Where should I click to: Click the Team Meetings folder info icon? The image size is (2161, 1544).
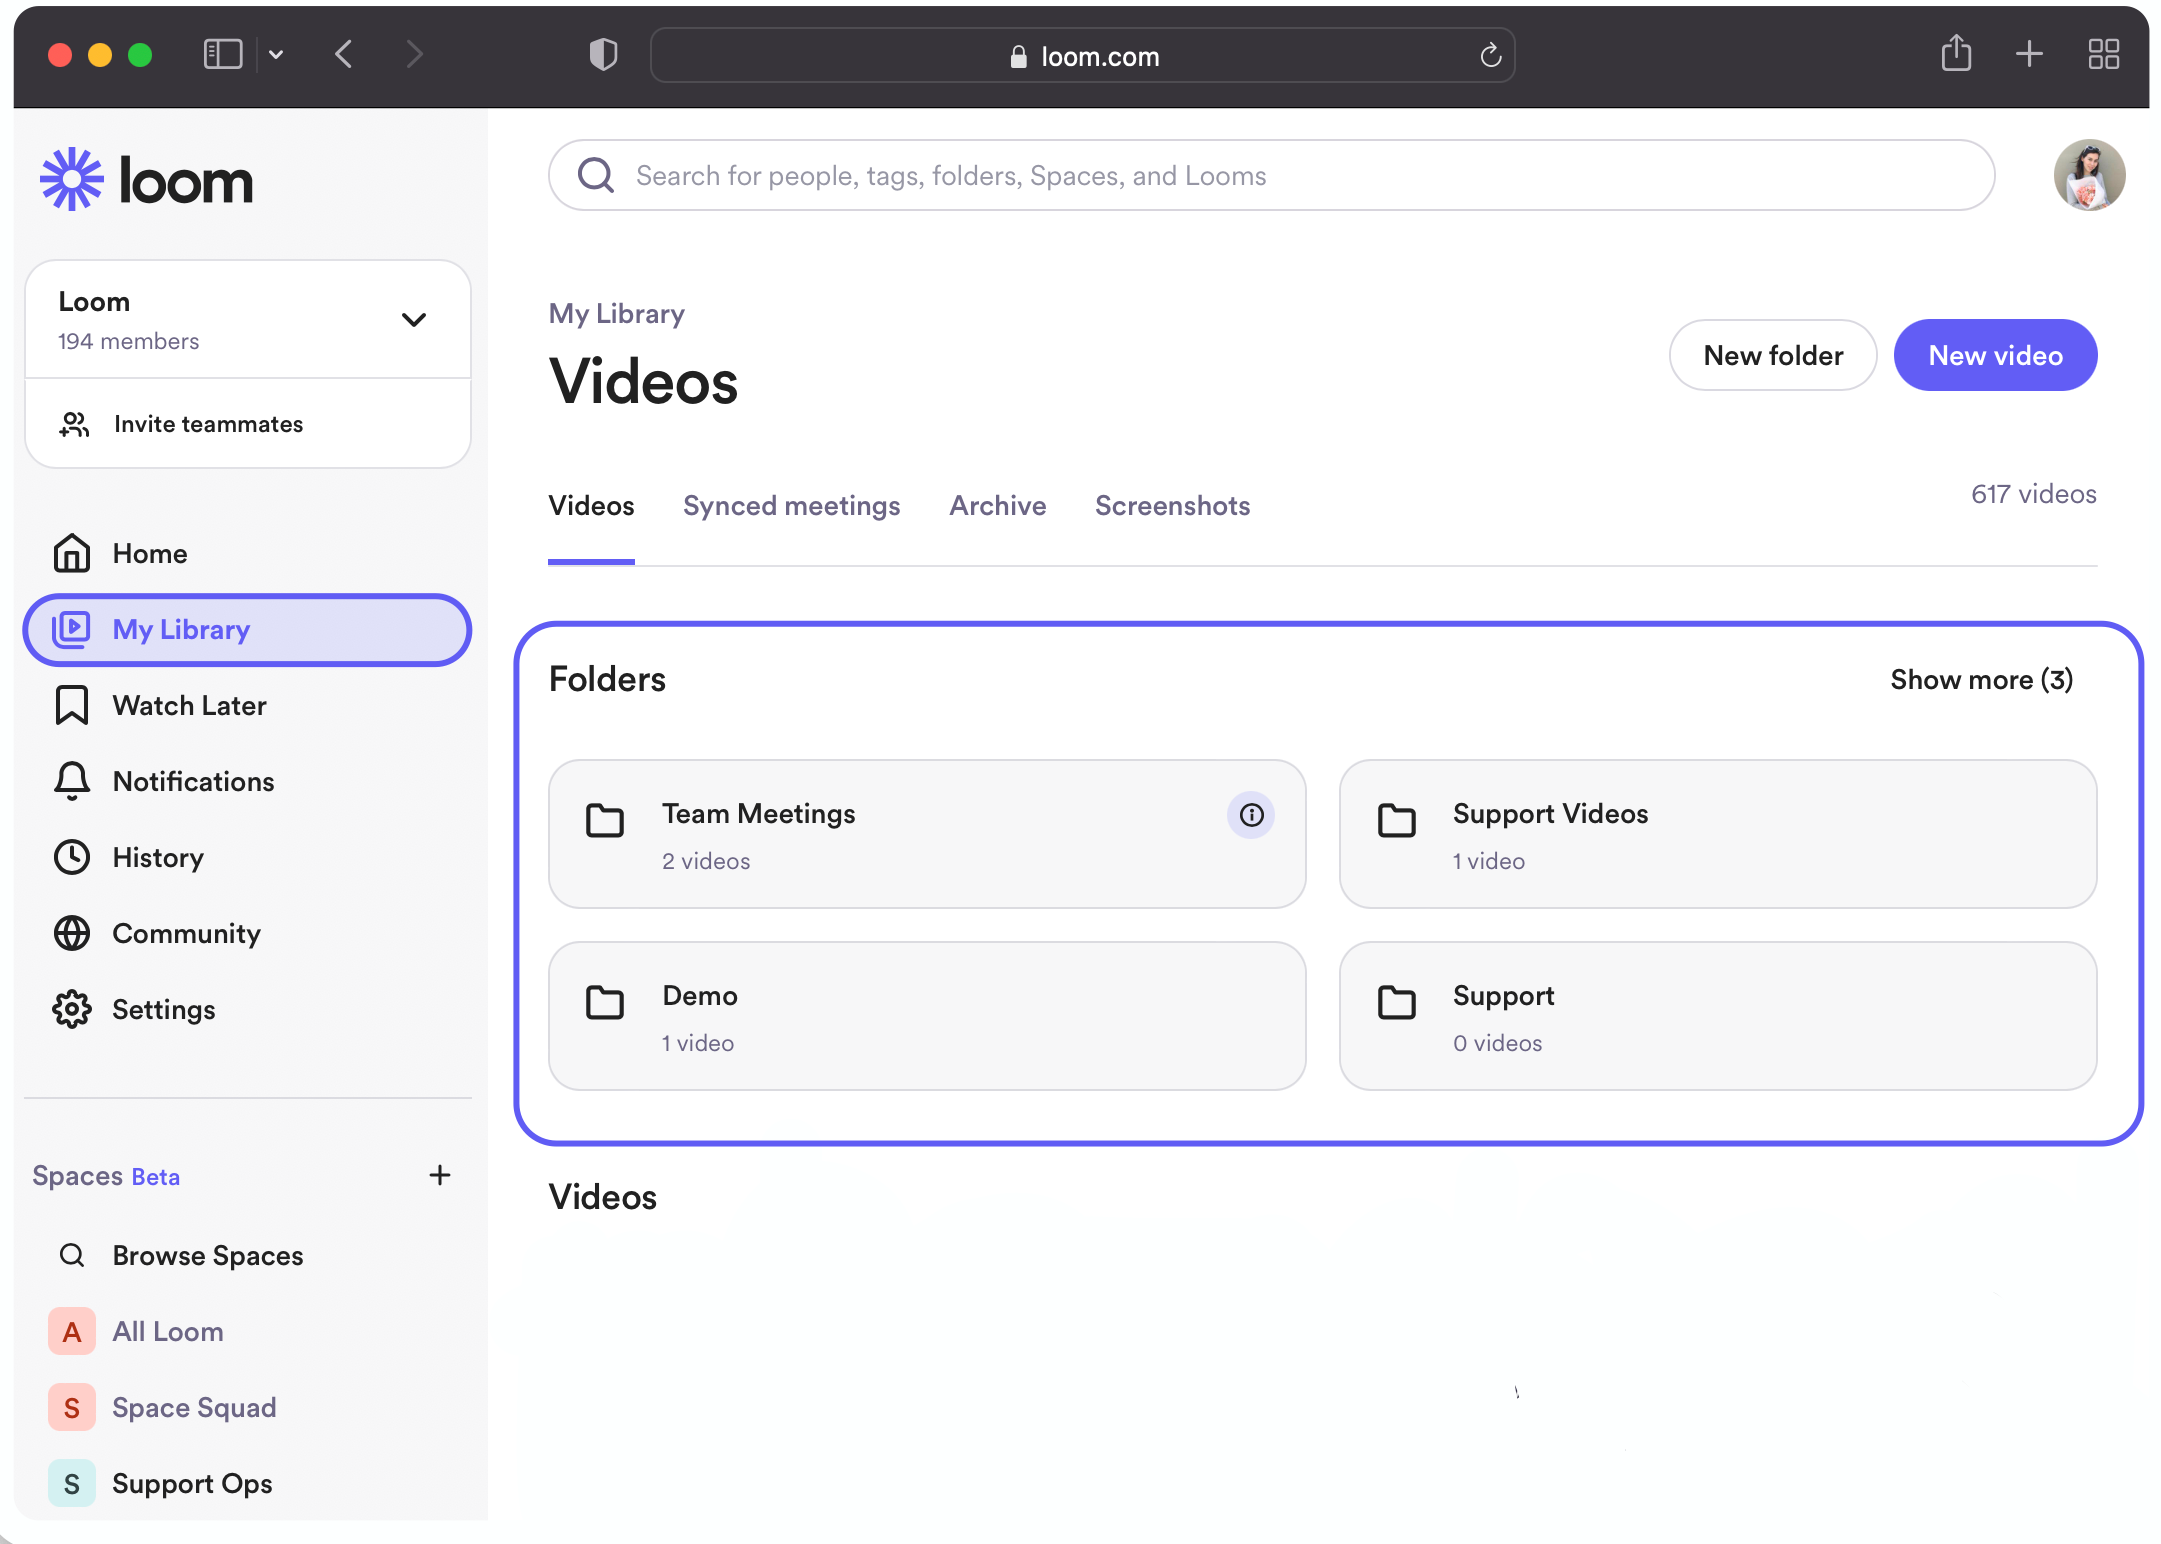click(x=1250, y=815)
